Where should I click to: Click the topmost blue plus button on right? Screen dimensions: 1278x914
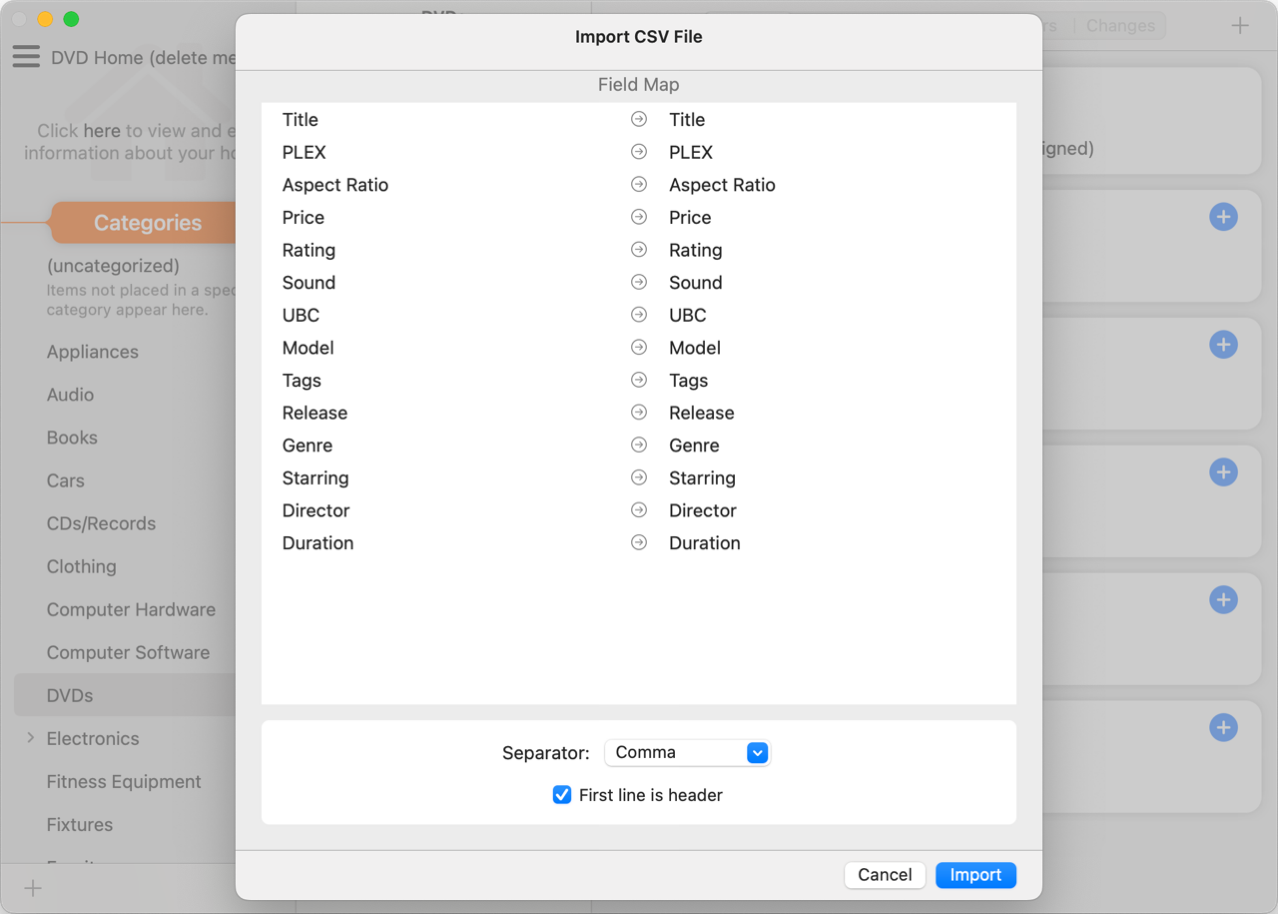click(x=1223, y=217)
